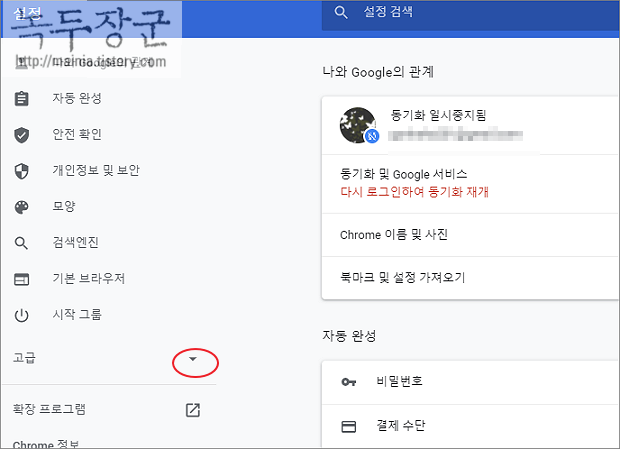Image resolution: width=620 pixels, height=449 pixels.
Task: Open Chrome 정보 at sidebar bottom
Action: click(x=46, y=444)
